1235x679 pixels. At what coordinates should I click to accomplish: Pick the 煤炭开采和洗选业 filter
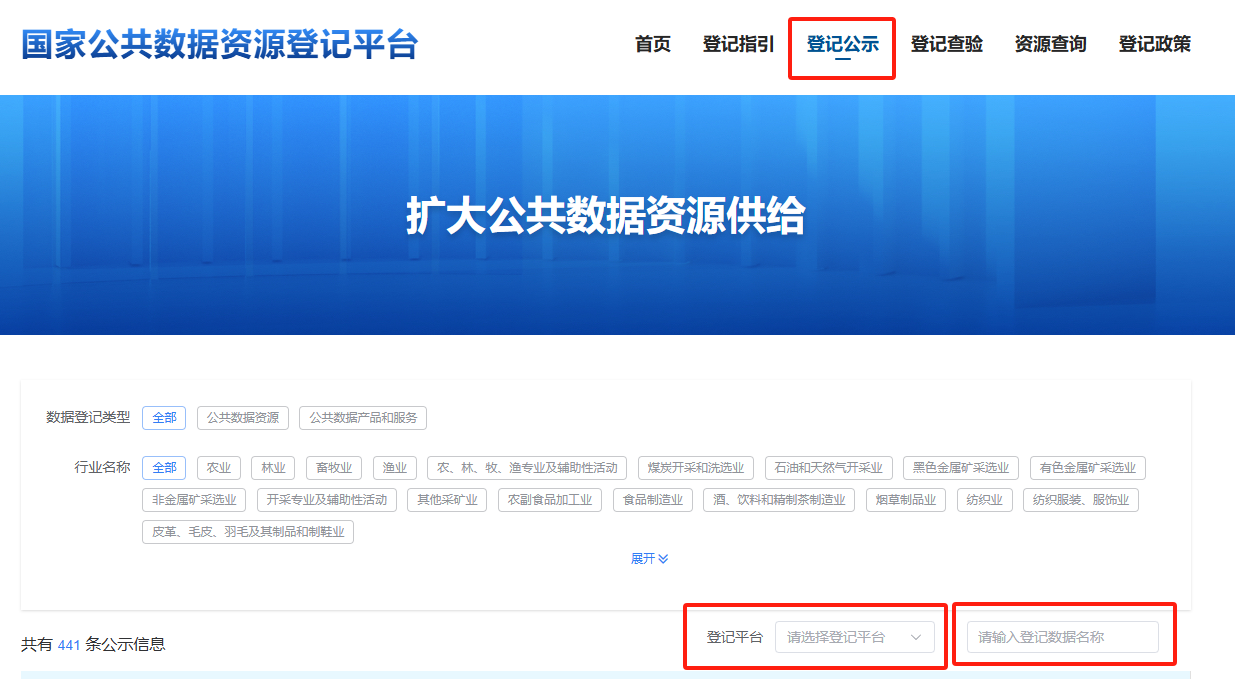coord(695,468)
